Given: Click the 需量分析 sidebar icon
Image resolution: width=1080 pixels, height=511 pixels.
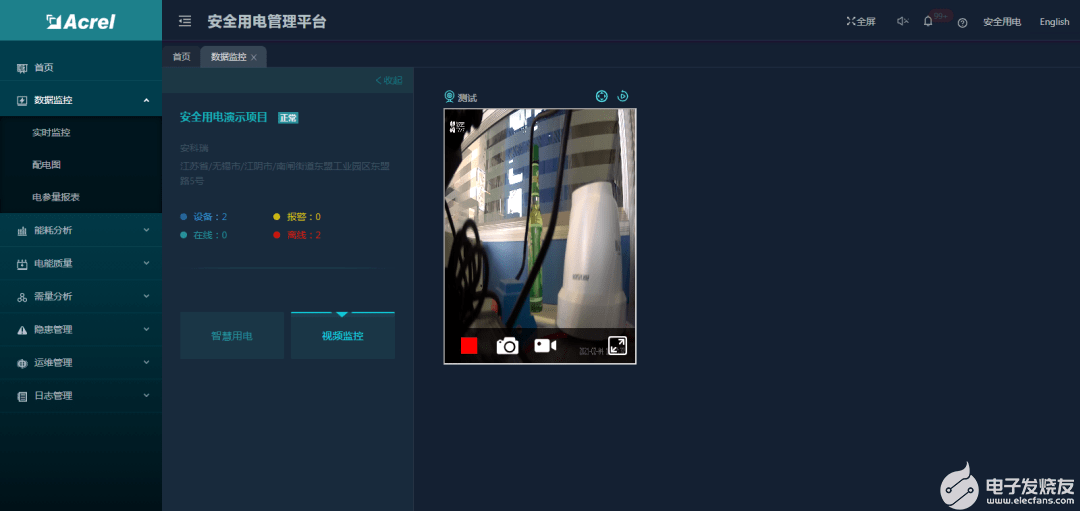Looking at the screenshot, I should coord(21,297).
